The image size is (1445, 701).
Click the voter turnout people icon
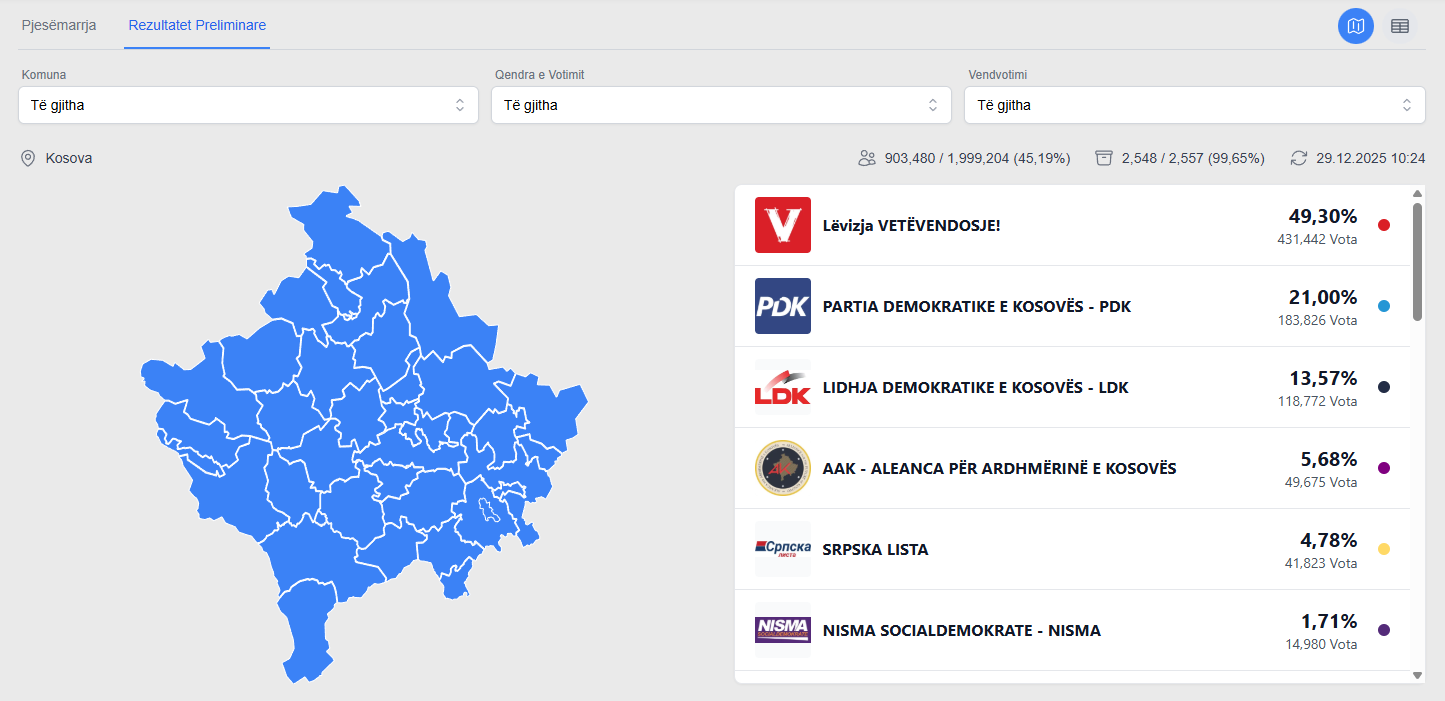(x=867, y=158)
